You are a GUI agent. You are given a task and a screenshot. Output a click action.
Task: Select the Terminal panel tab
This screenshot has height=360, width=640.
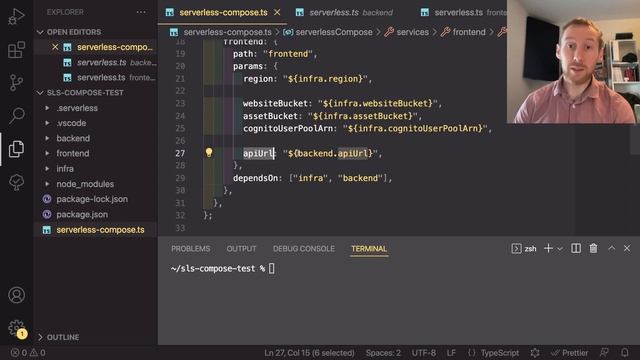click(369, 249)
